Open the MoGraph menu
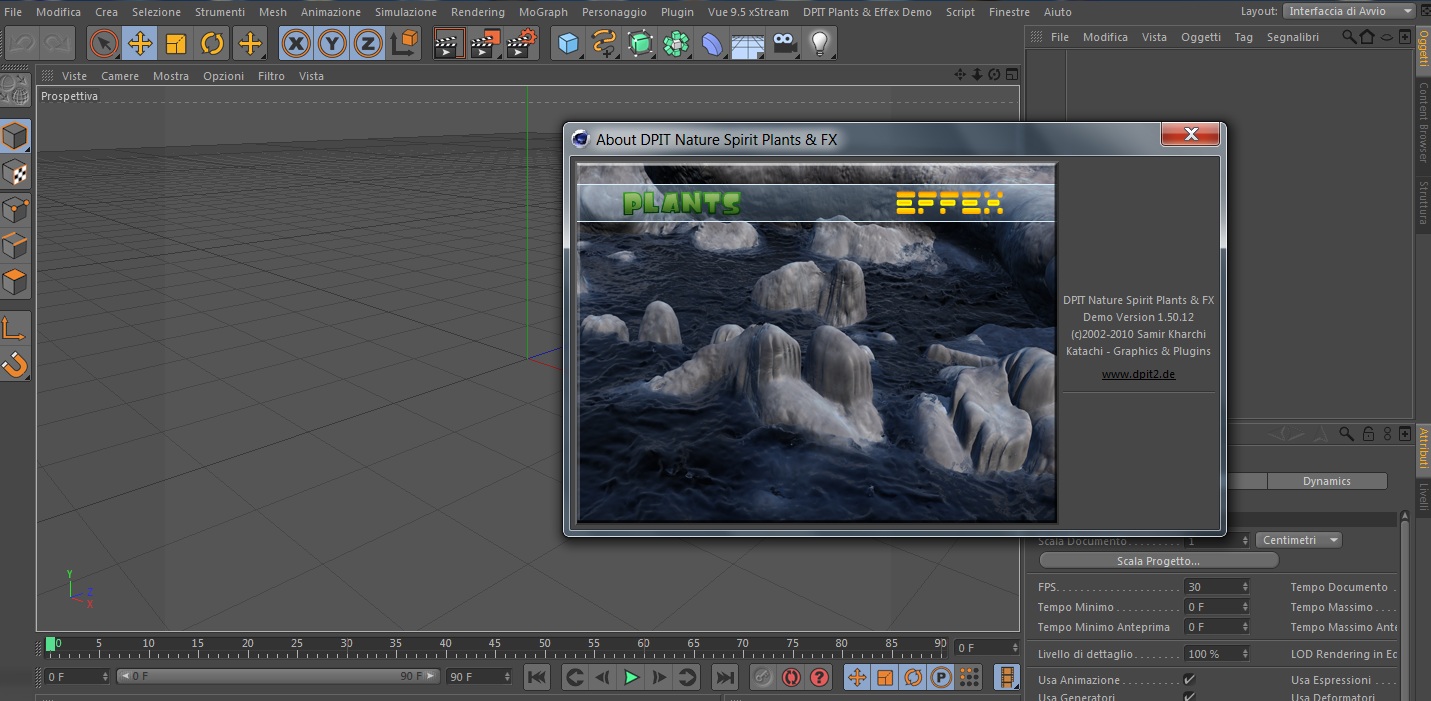The height and width of the screenshot is (701, 1431). [543, 12]
